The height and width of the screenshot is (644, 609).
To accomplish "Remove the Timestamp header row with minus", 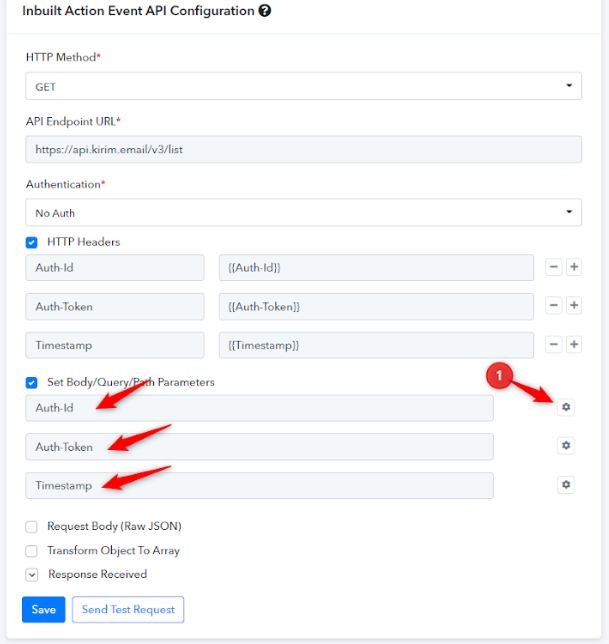I will click(554, 345).
